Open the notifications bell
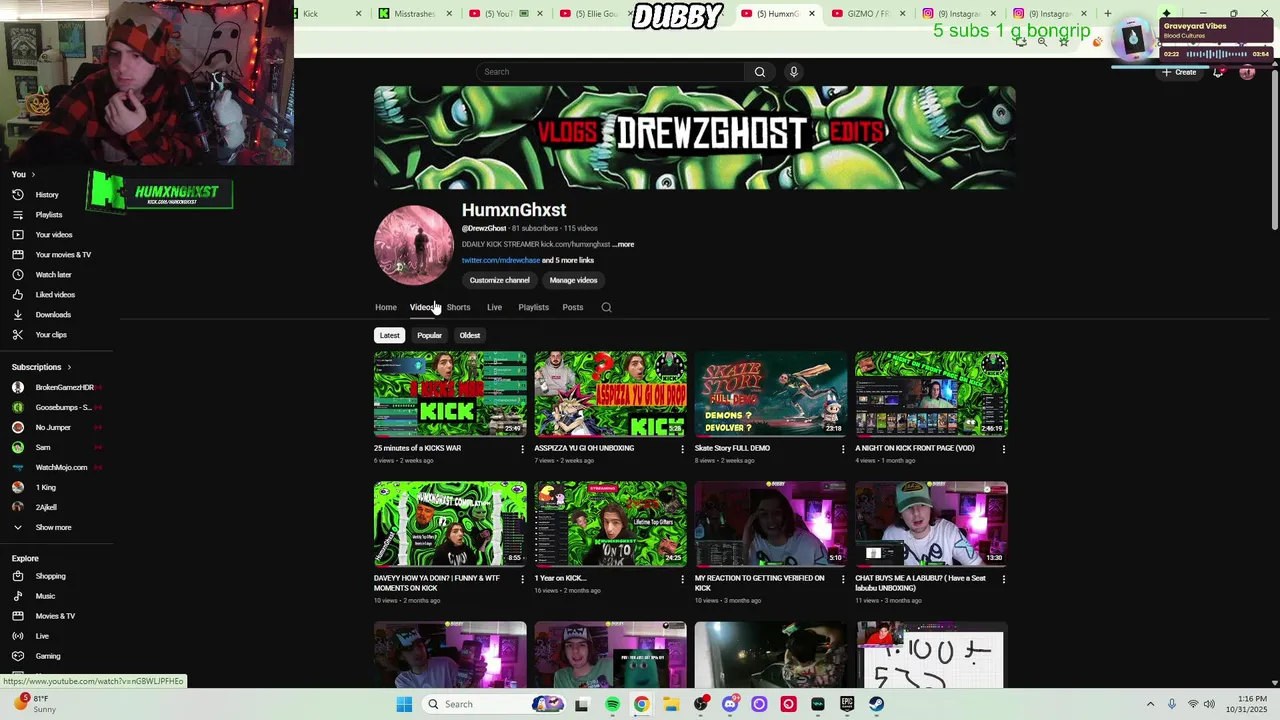Viewport: 1280px width, 720px height. click(x=1218, y=72)
